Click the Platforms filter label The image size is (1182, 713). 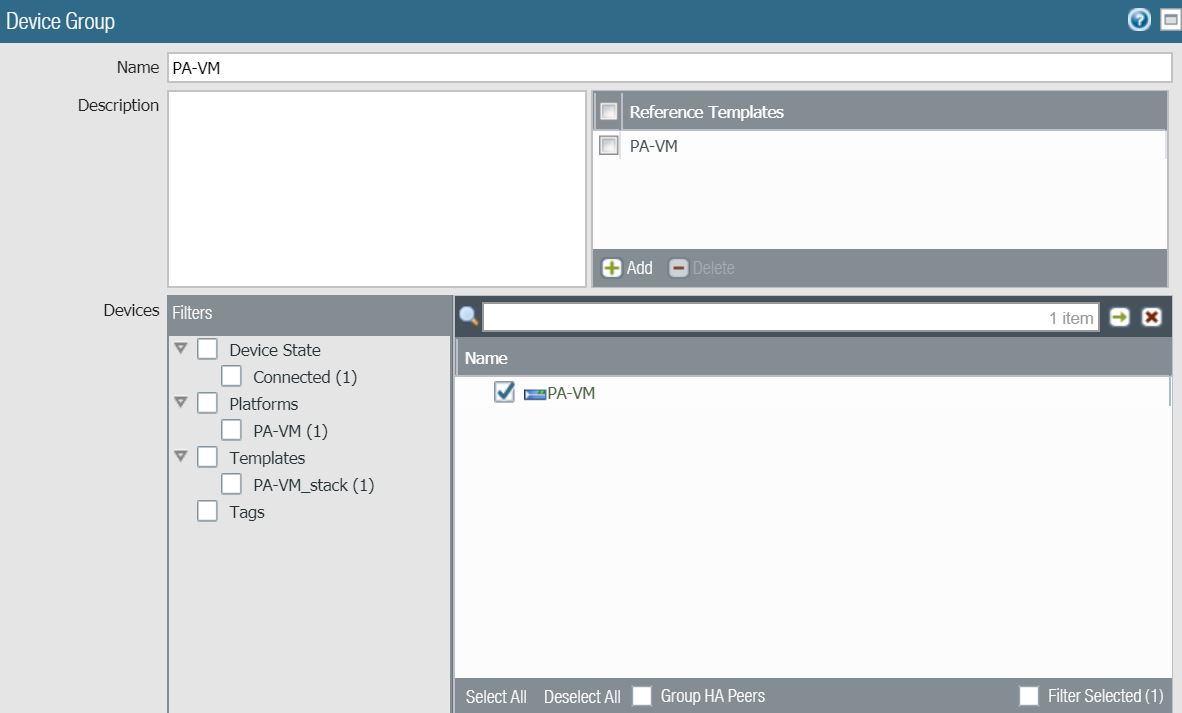[264, 404]
